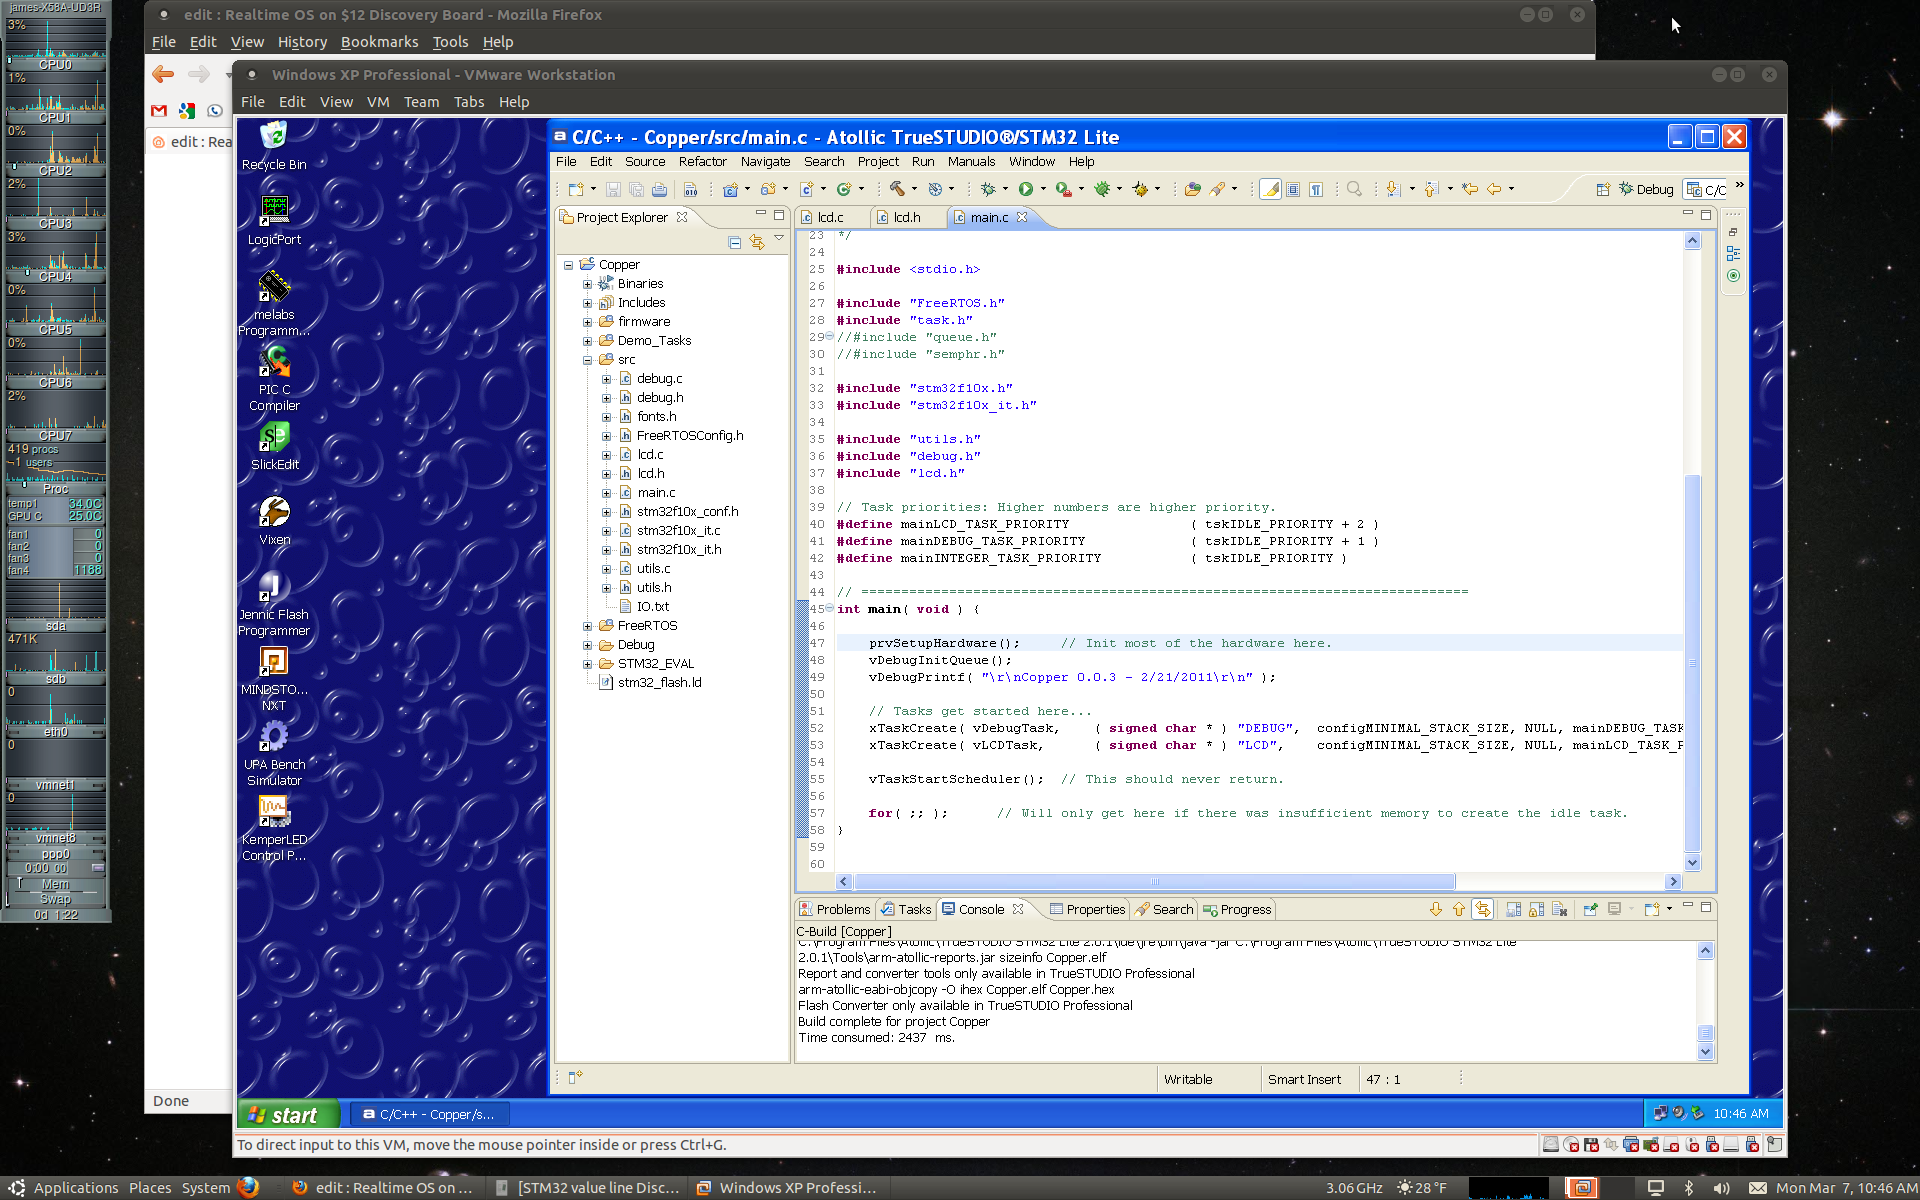Image resolution: width=1920 pixels, height=1200 pixels.
Task: Open the Bookmarks menu in Firefox
Action: point(379,42)
